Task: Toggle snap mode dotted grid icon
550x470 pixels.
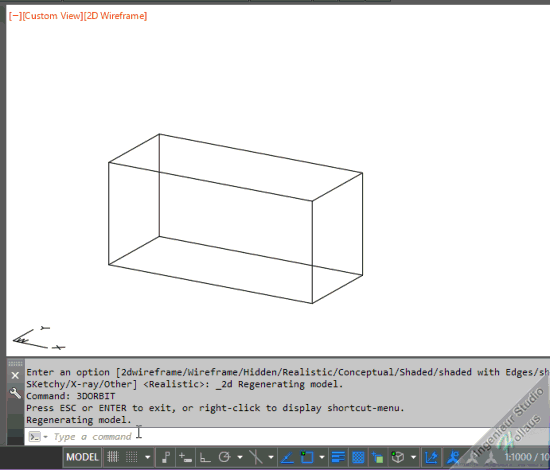Action: coord(132,457)
